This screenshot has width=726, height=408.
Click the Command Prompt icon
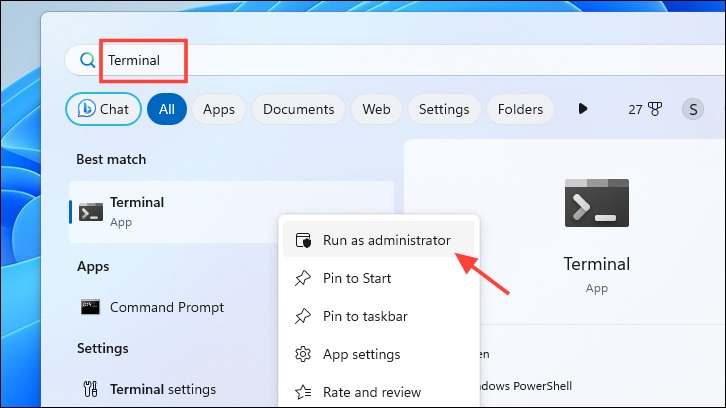coord(90,307)
